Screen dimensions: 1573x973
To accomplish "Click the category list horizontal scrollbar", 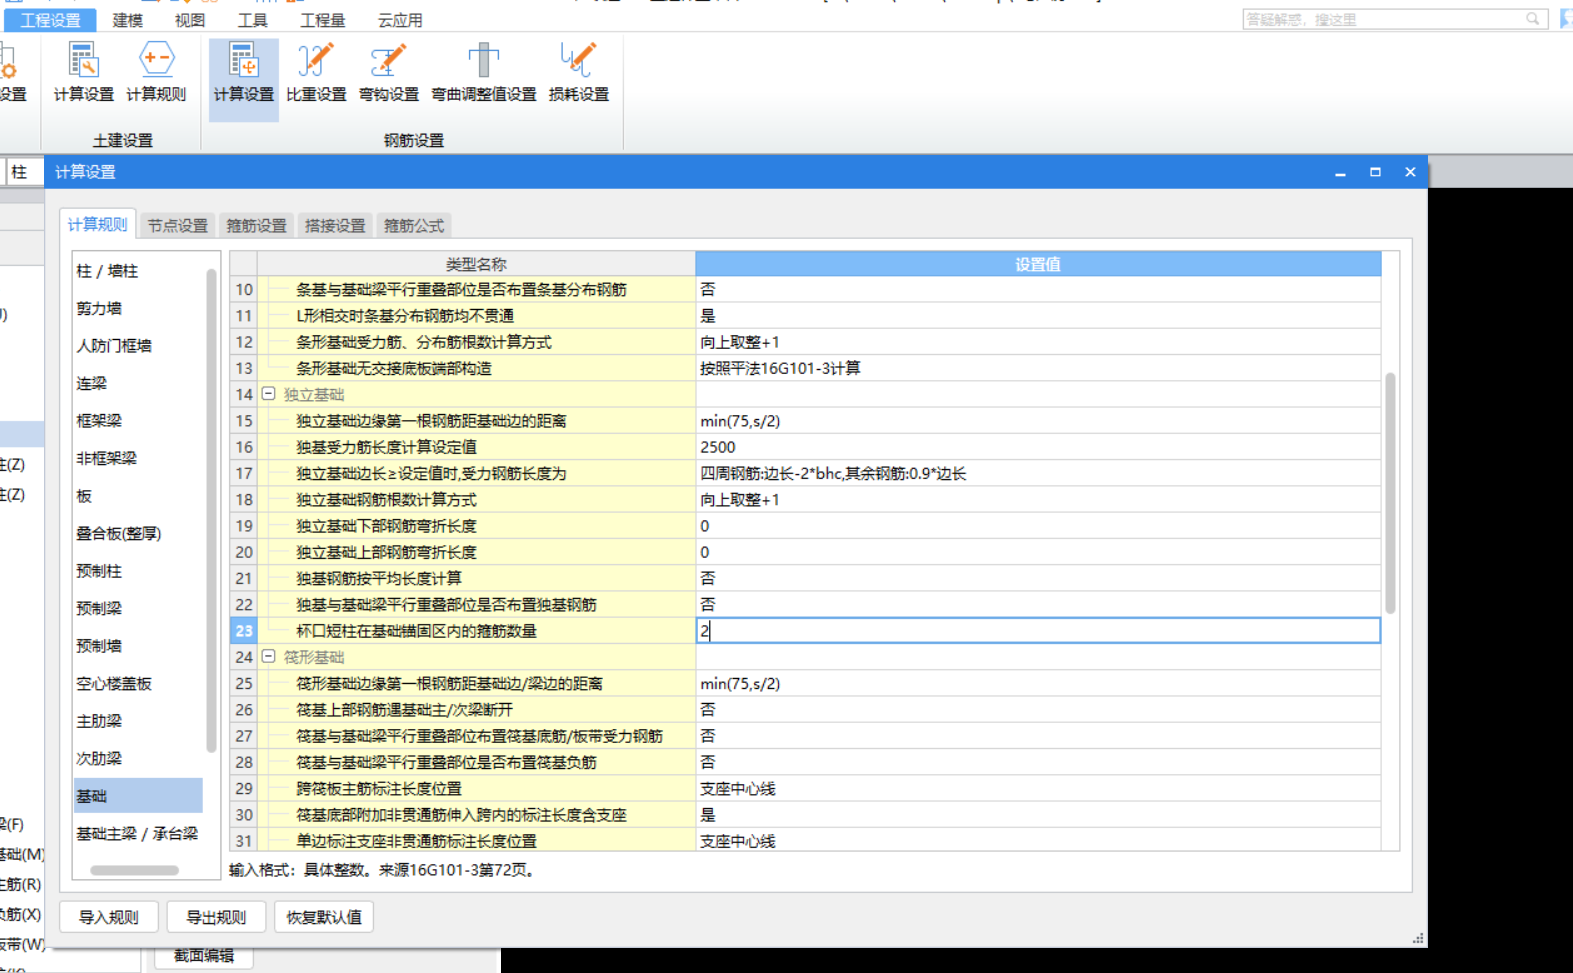I will point(135,870).
